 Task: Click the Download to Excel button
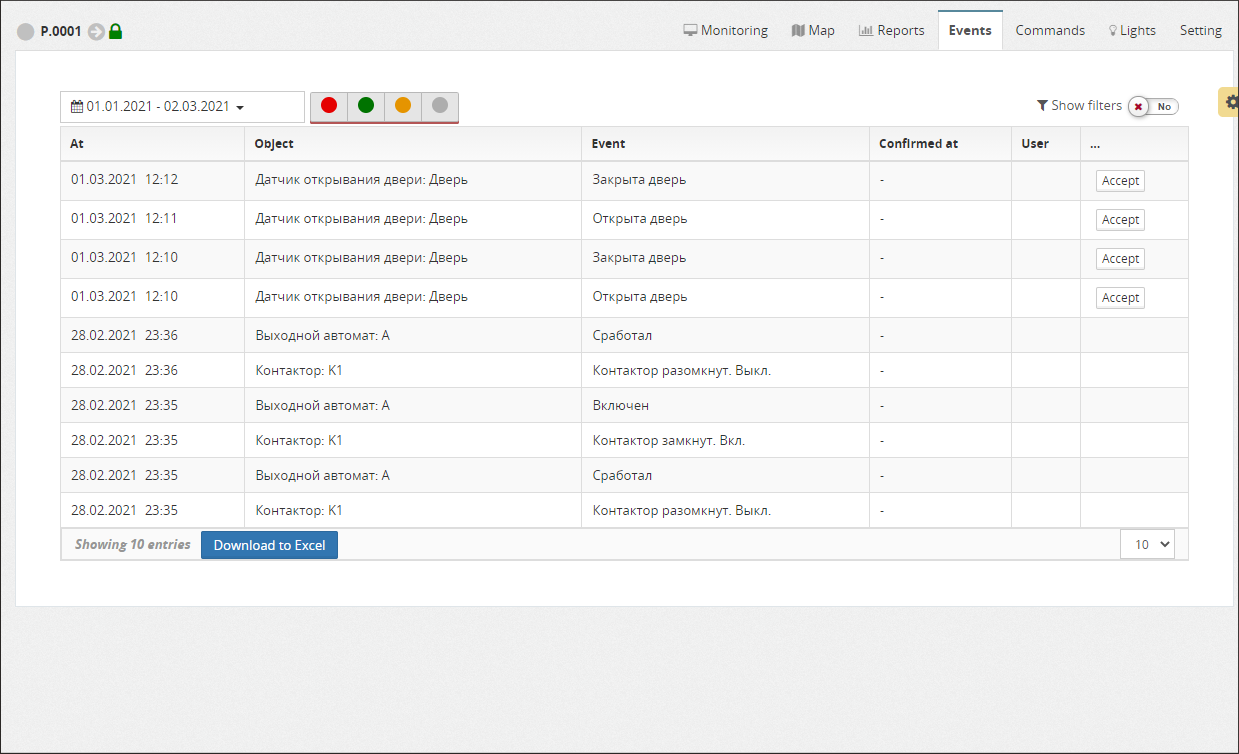269,545
